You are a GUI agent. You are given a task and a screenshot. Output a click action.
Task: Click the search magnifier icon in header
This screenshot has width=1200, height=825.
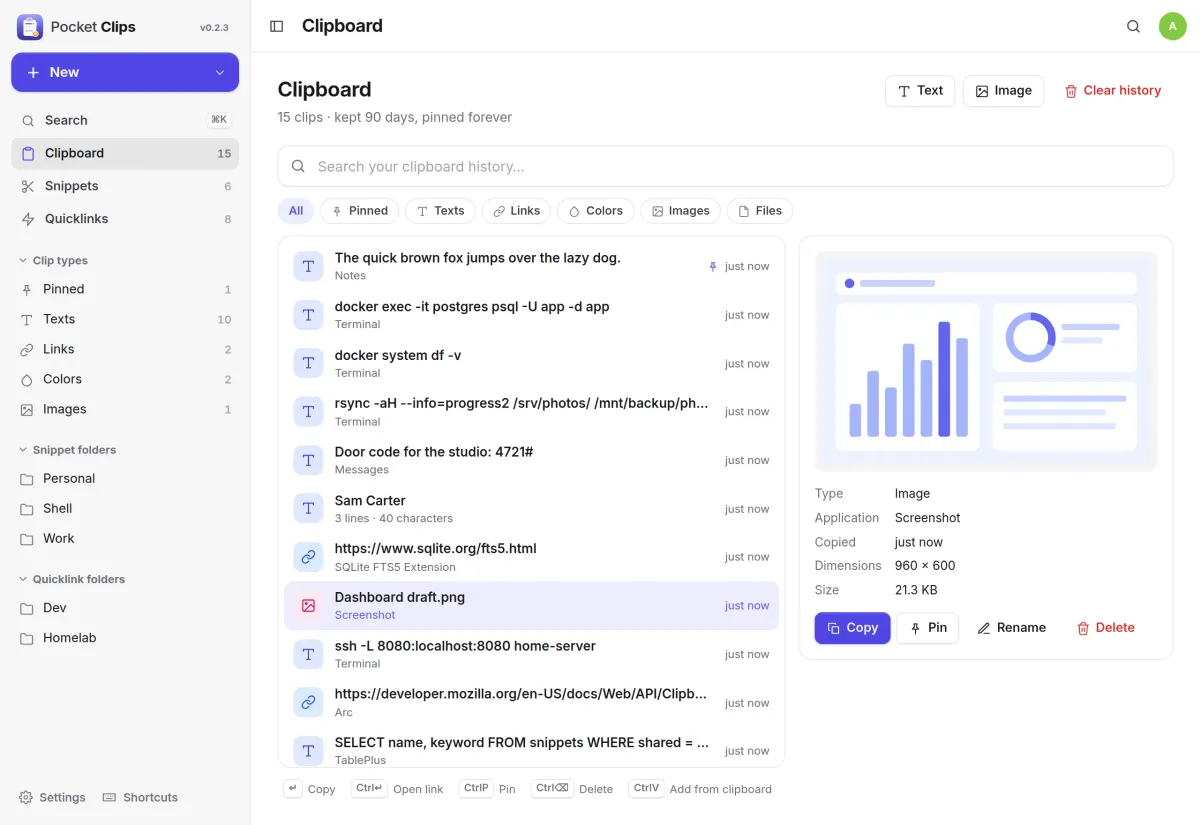(1133, 26)
